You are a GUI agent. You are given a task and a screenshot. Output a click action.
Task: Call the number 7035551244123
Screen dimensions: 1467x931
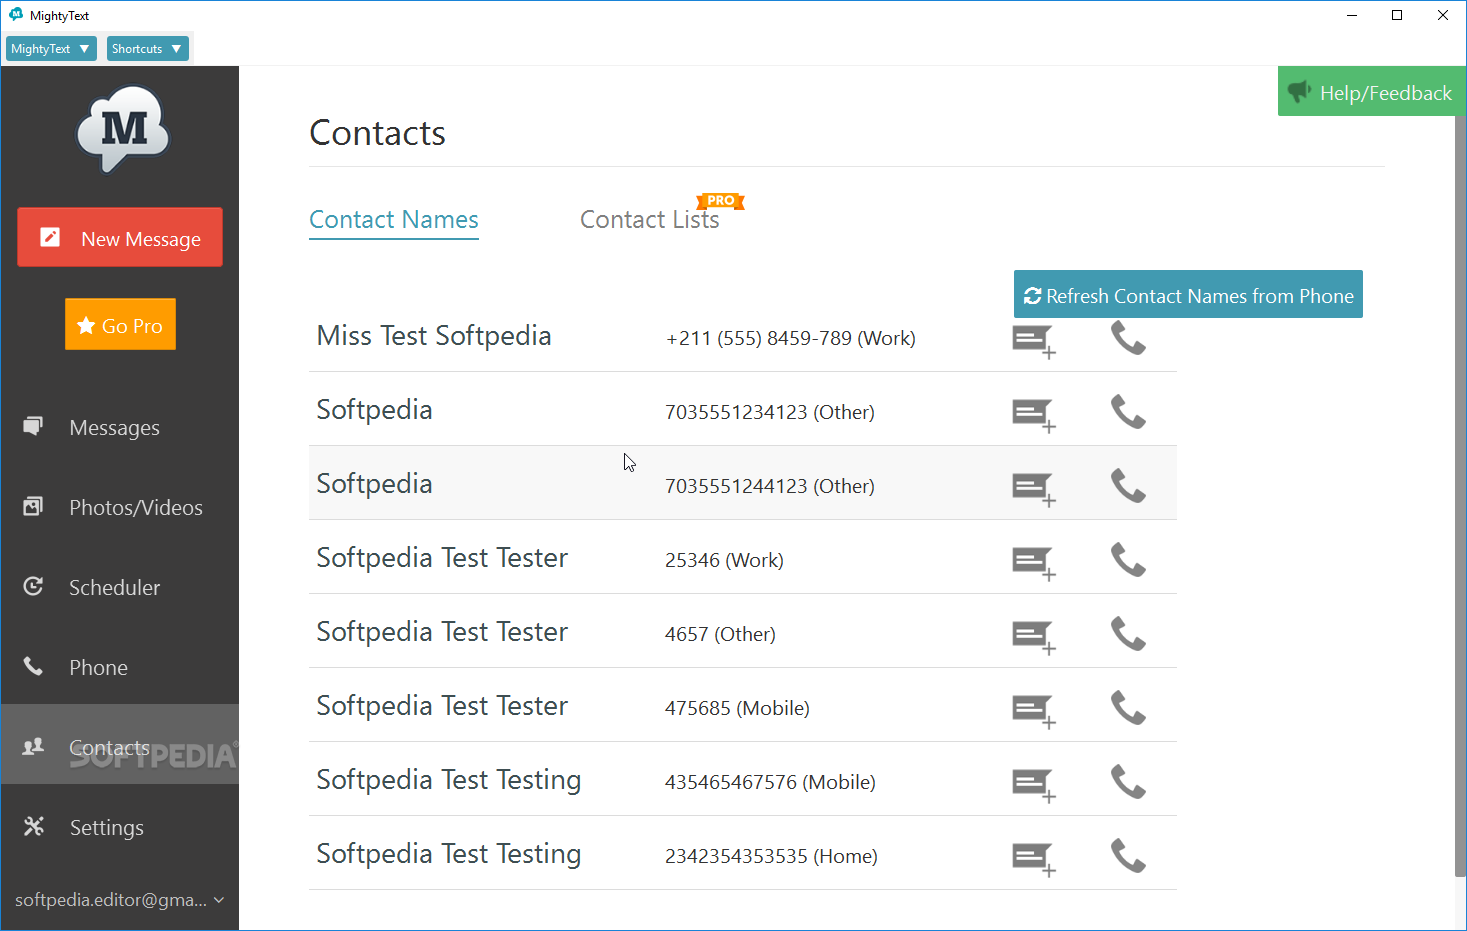[1128, 486]
